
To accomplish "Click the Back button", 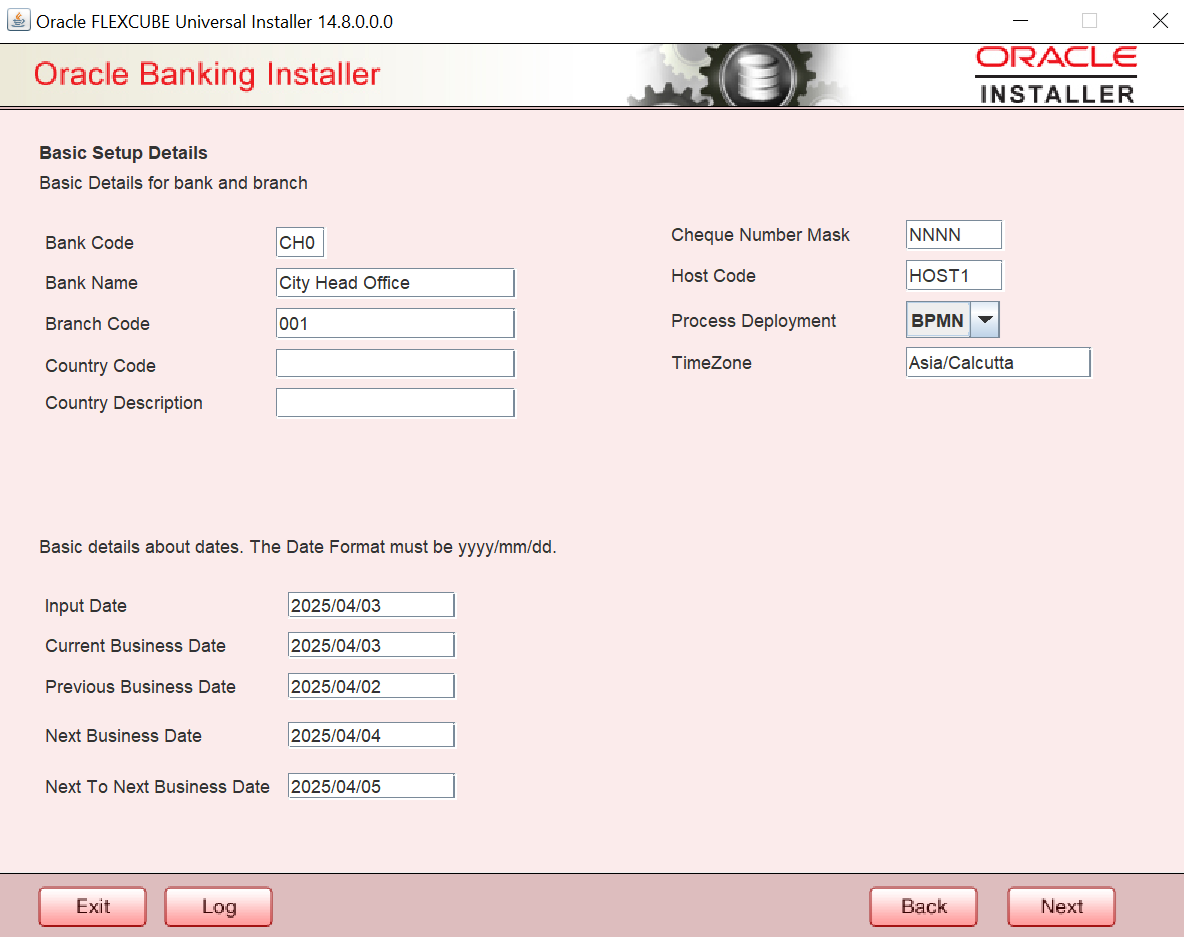I will point(923,906).
